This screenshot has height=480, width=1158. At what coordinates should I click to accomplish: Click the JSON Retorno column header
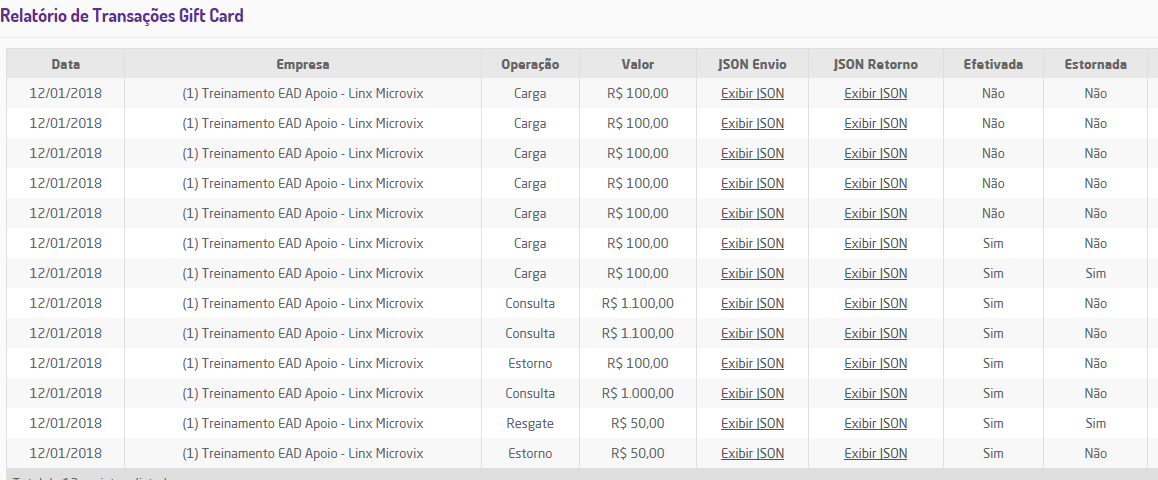pos(875,64)
